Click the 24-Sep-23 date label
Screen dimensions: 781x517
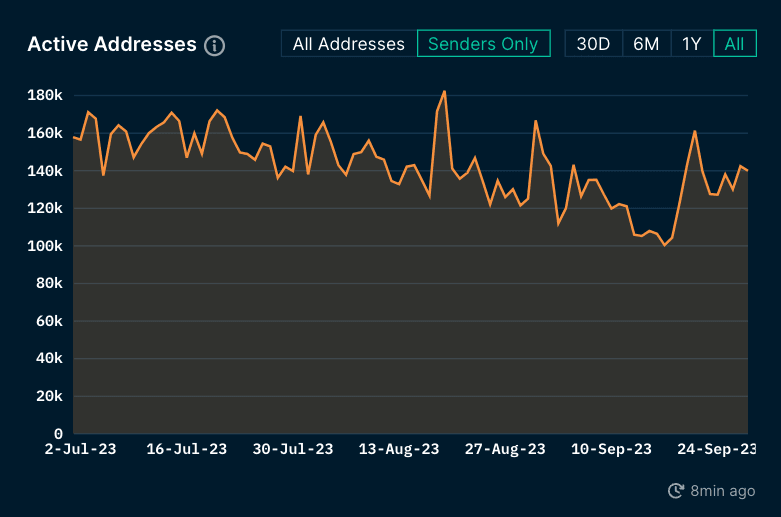(717, 449)
